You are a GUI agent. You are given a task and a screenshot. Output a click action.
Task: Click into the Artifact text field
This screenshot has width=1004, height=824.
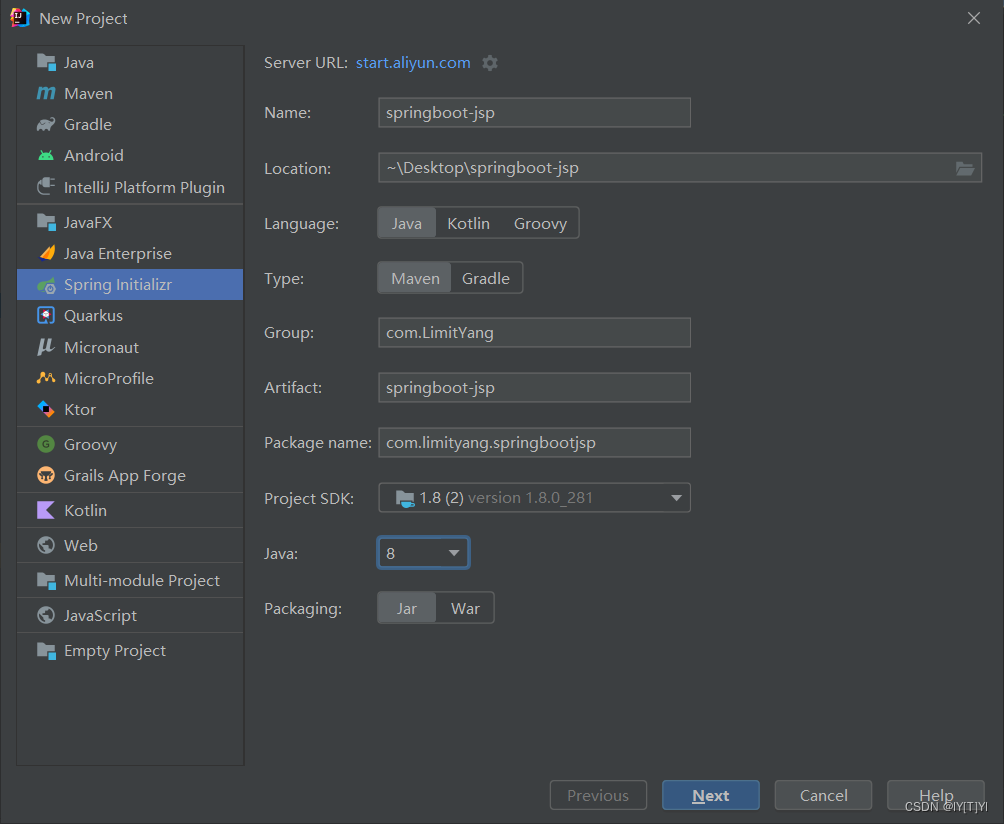535,387
